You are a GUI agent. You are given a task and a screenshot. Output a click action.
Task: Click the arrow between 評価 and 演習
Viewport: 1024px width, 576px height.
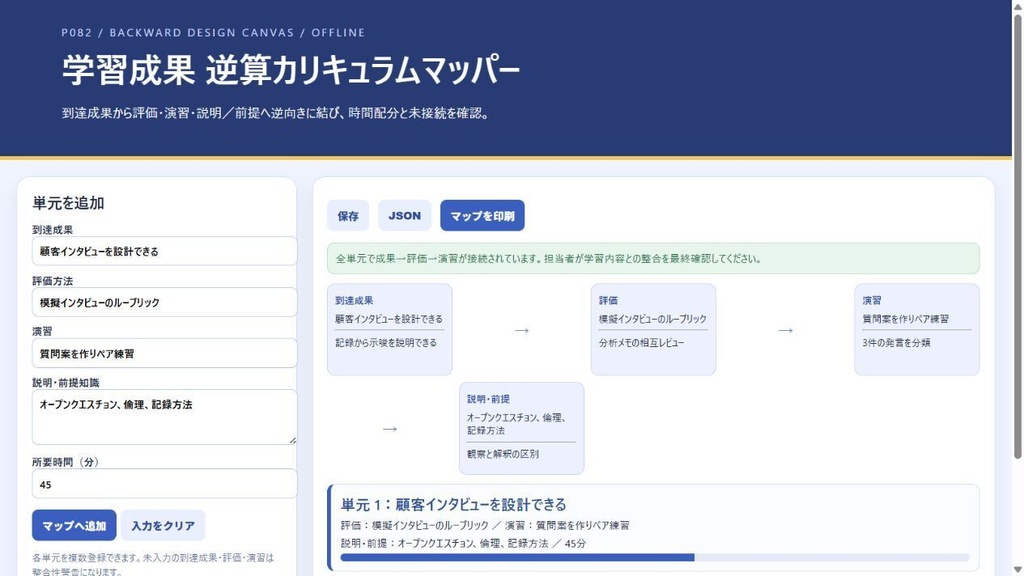click(785, 330)
